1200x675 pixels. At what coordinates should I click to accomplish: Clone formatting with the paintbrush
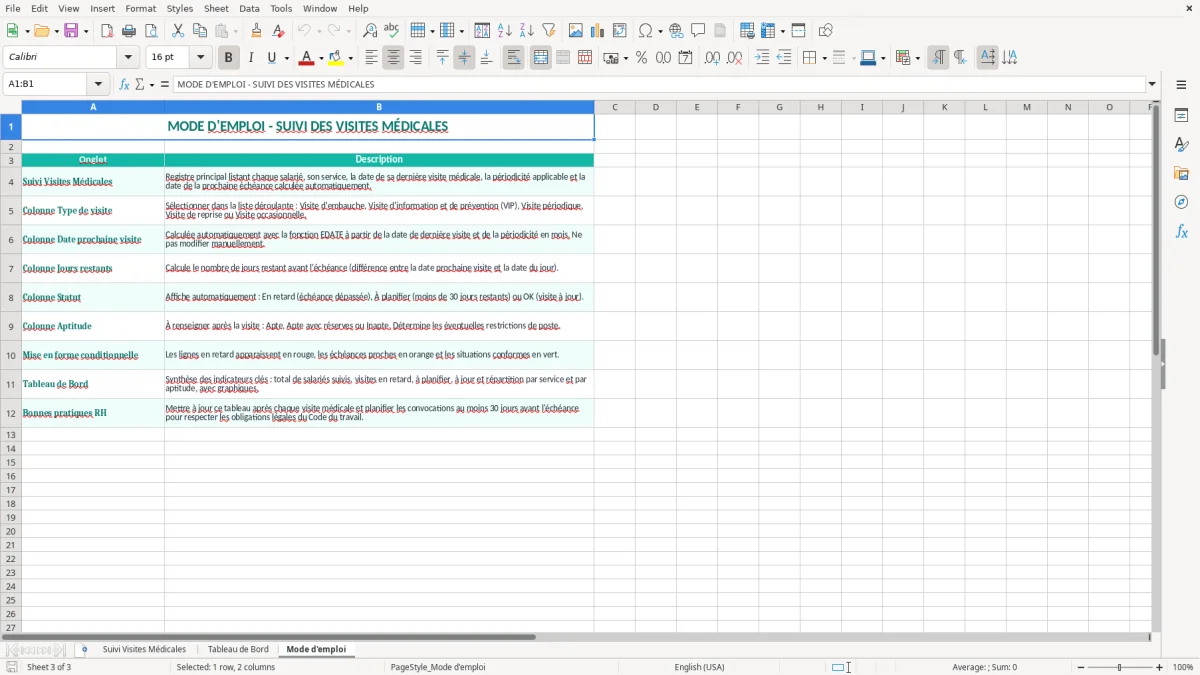(x=257, y=31)
